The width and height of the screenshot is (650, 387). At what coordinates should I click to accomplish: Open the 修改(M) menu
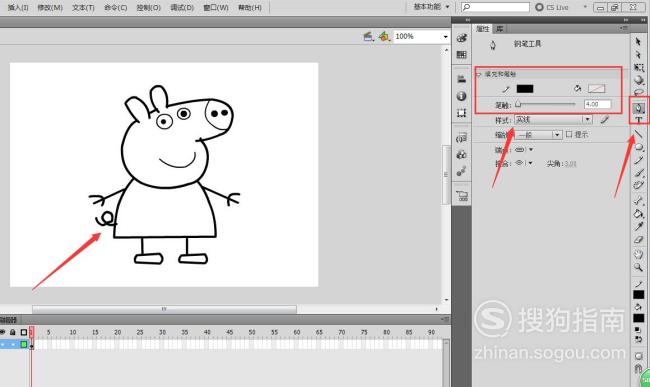[50, 7]
